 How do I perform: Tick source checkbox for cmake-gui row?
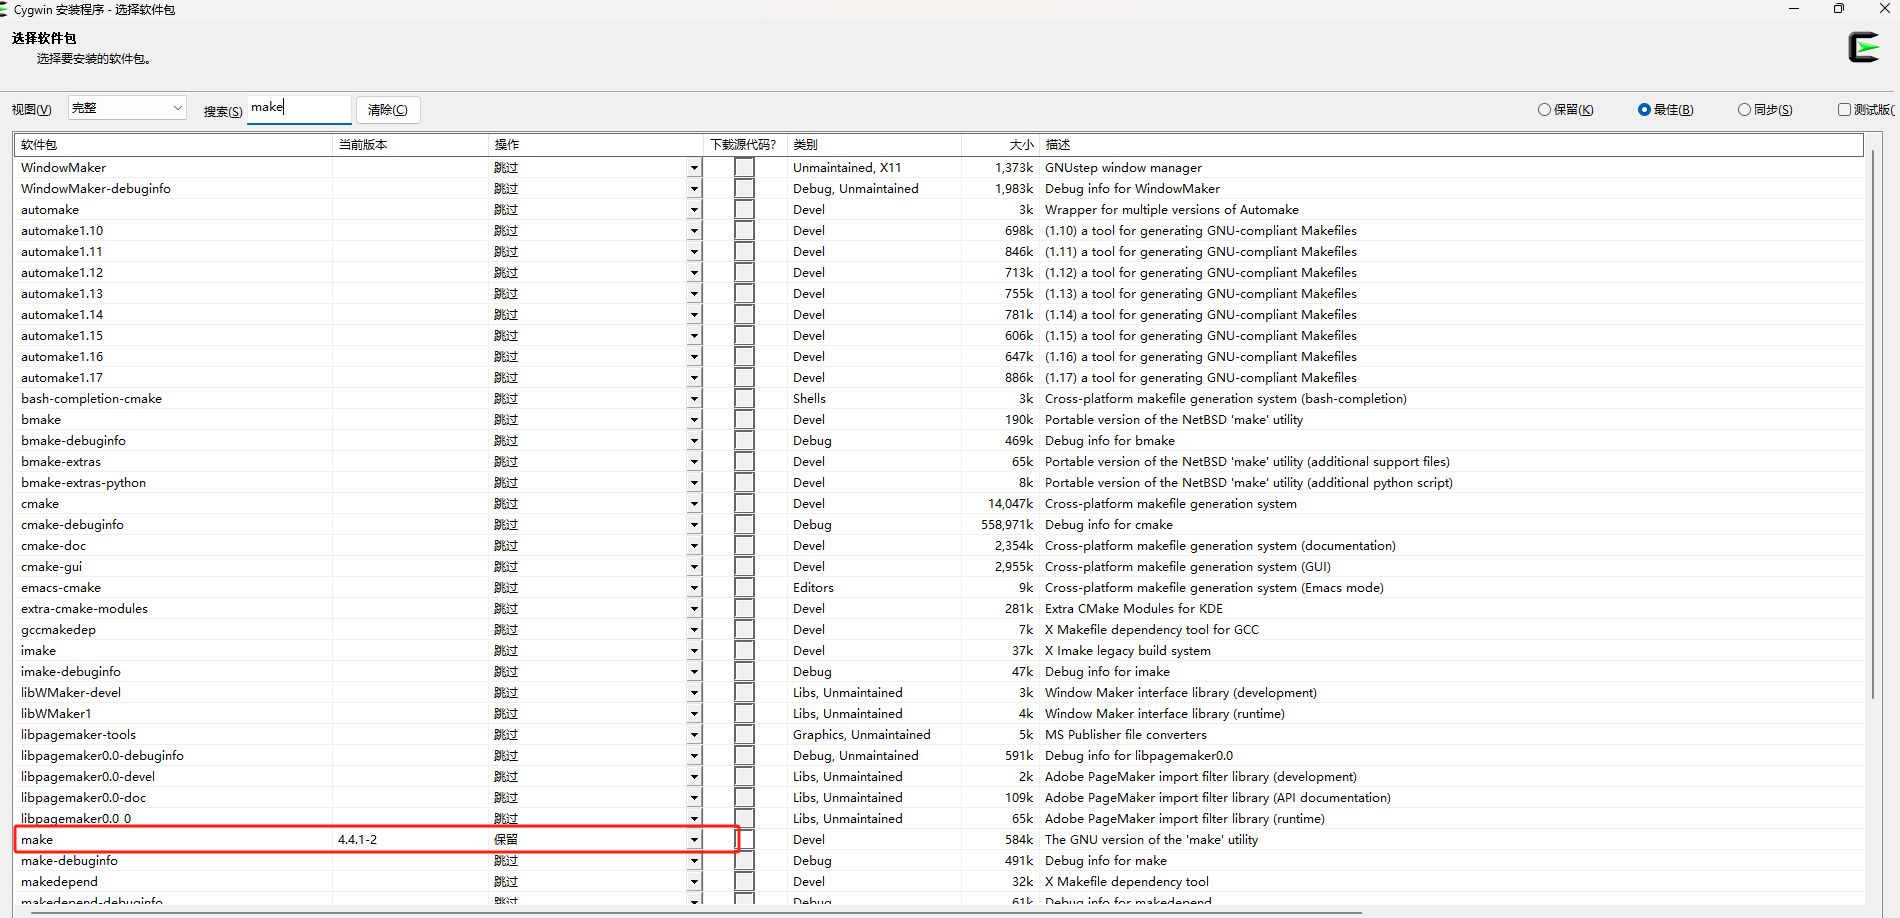pos(744,566)
